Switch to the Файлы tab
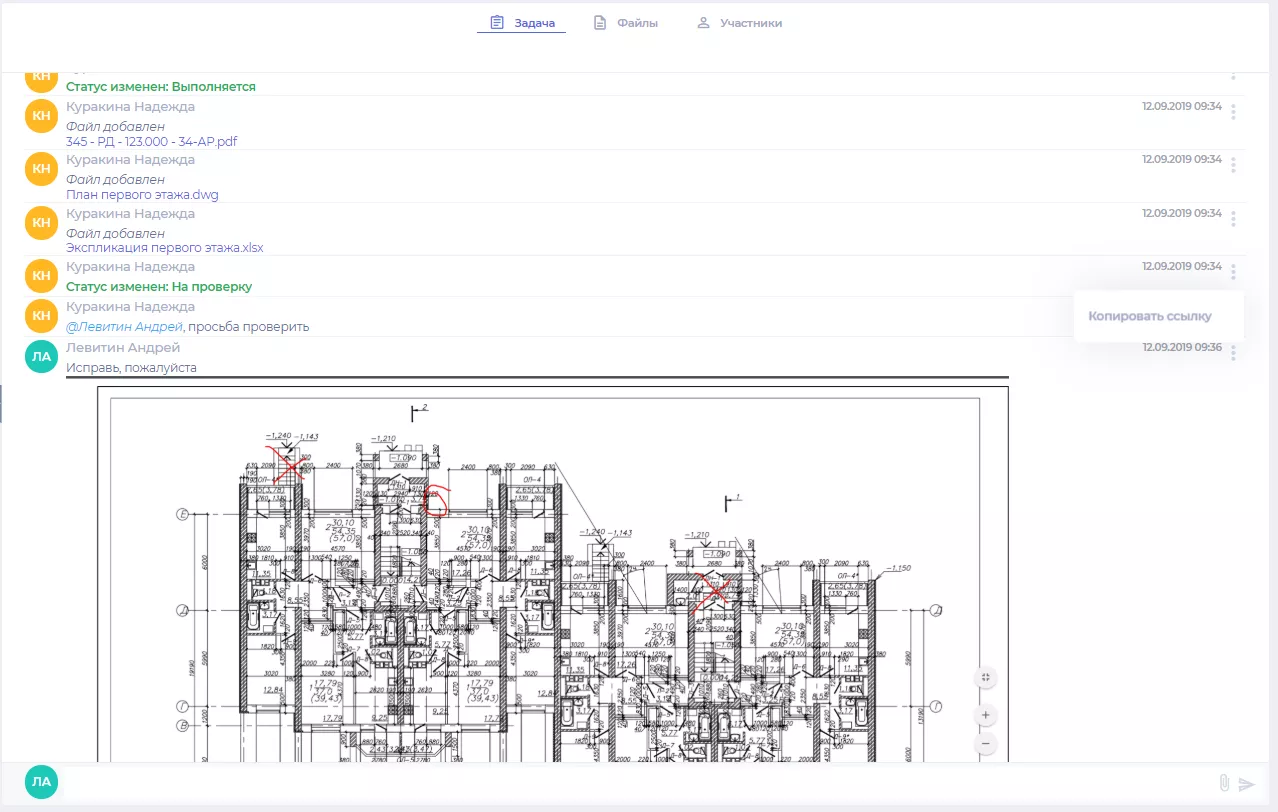 tap(638, 21)
